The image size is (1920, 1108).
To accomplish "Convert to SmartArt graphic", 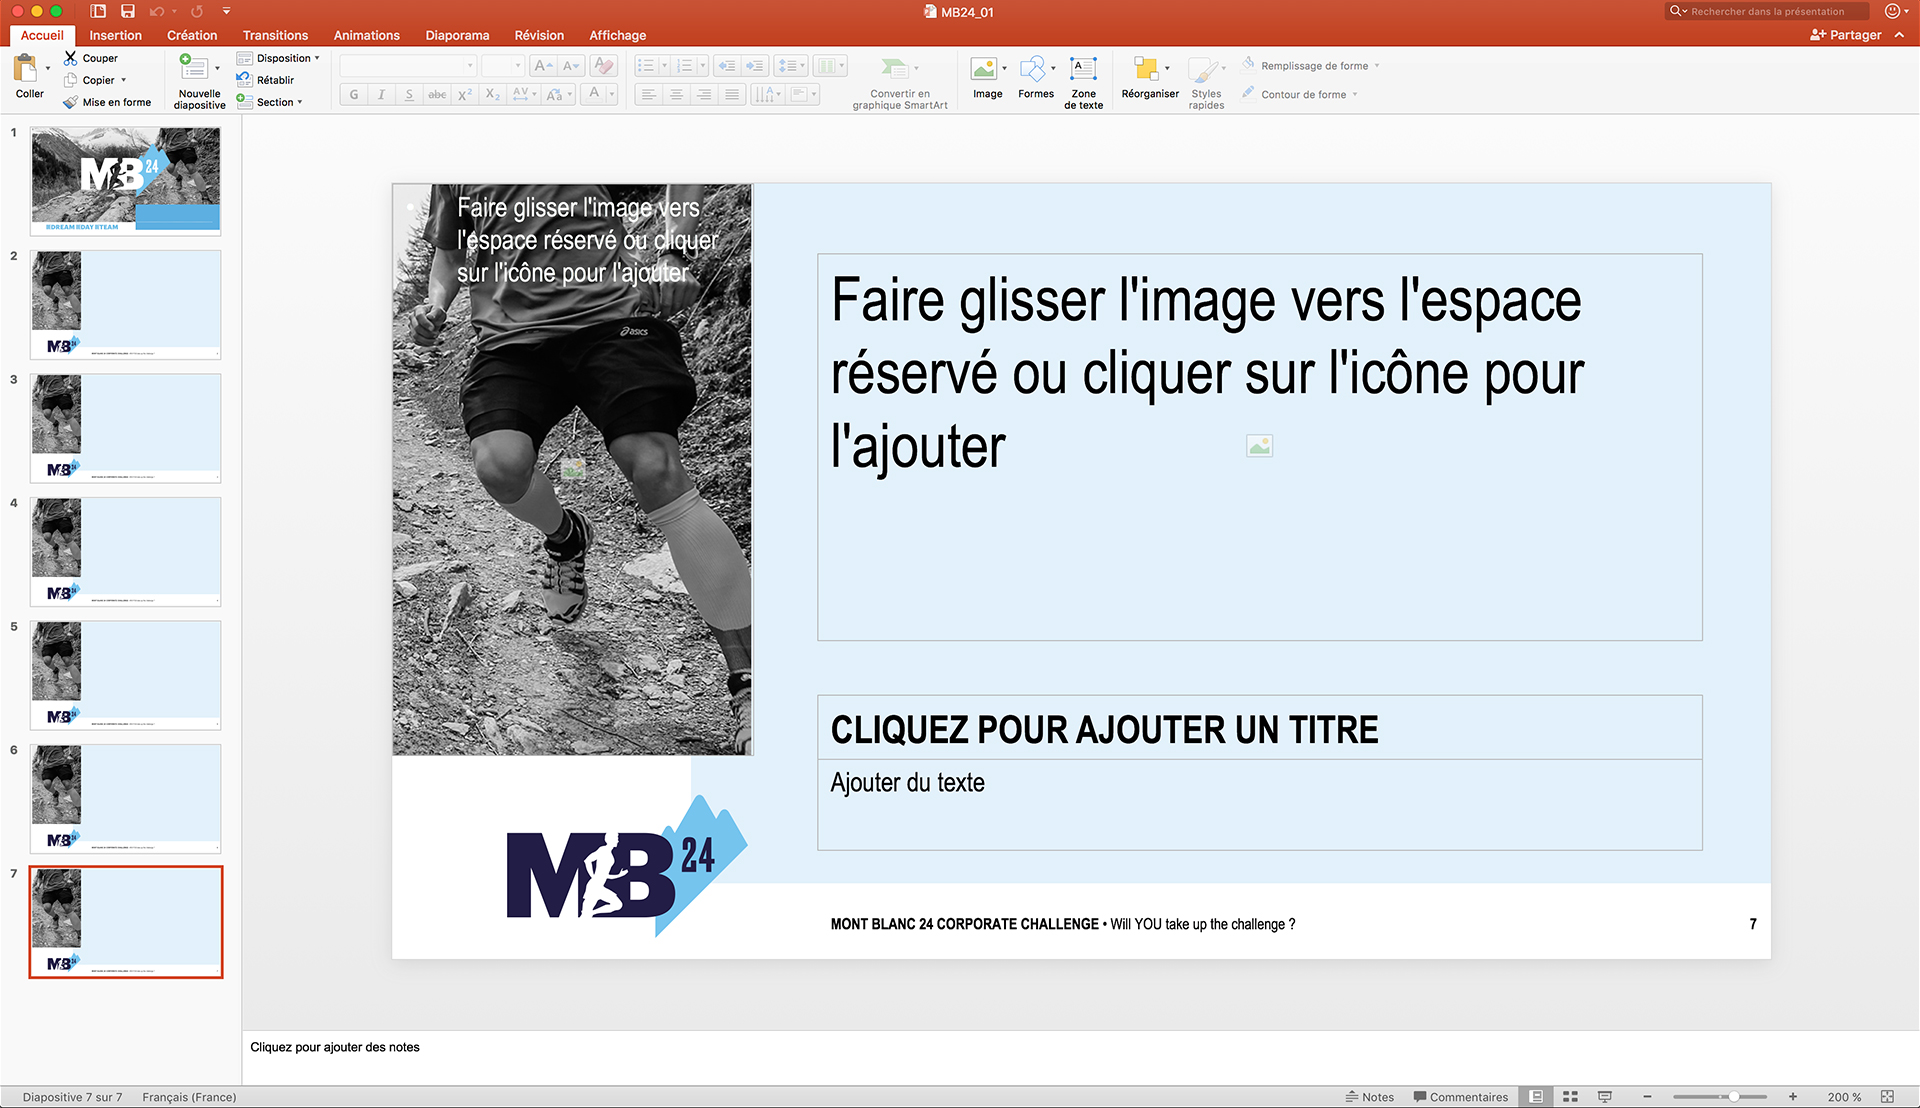I will 900,82.
